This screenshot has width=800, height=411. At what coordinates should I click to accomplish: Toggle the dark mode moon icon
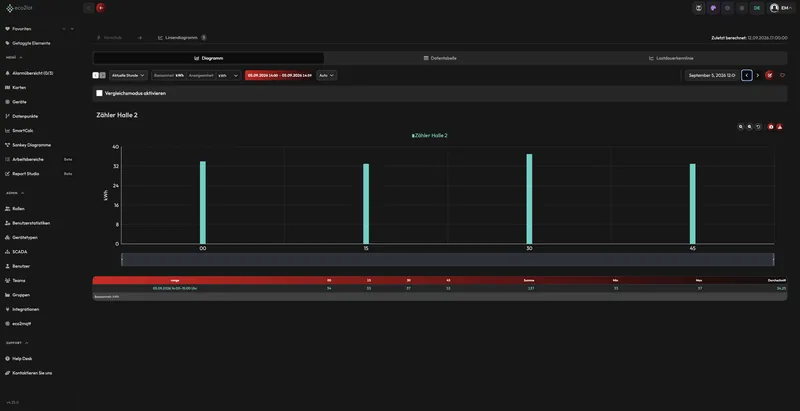click(742, 8)
